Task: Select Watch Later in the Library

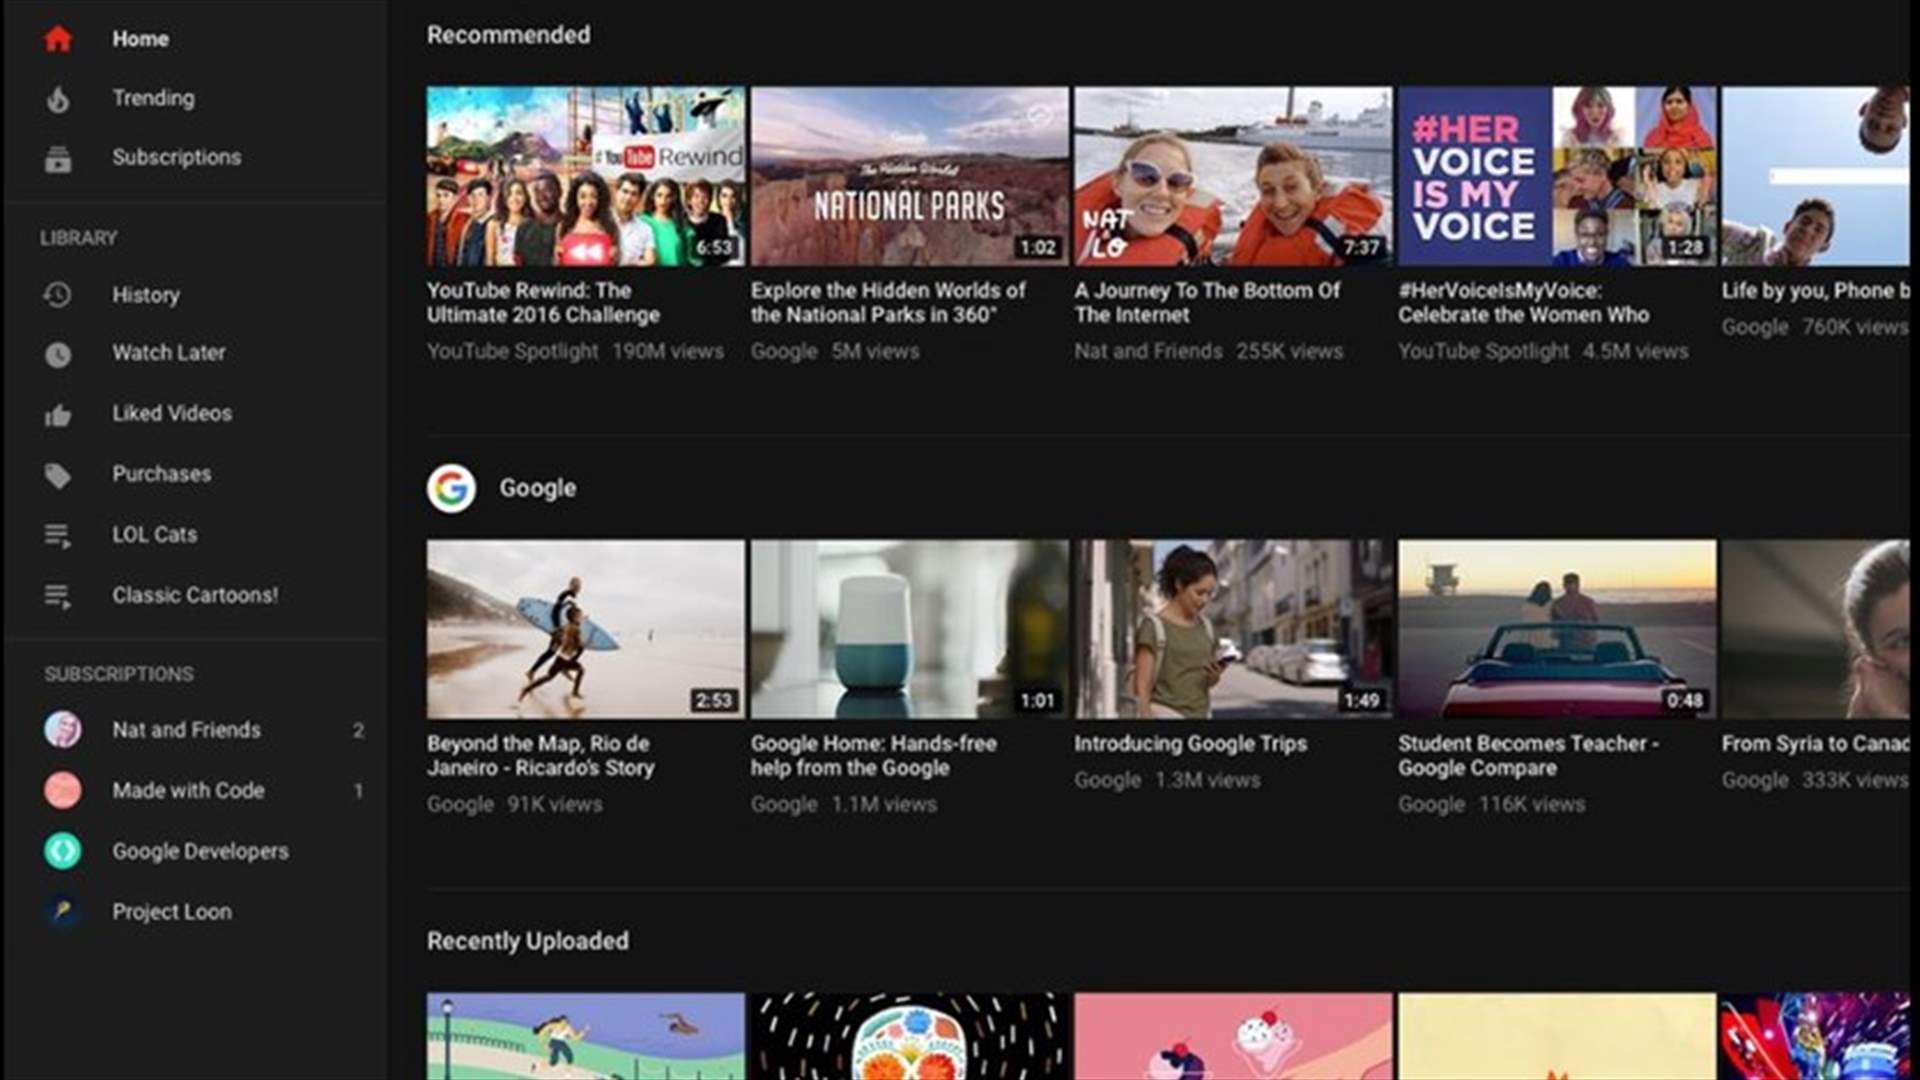Action: tap(168, 353)
